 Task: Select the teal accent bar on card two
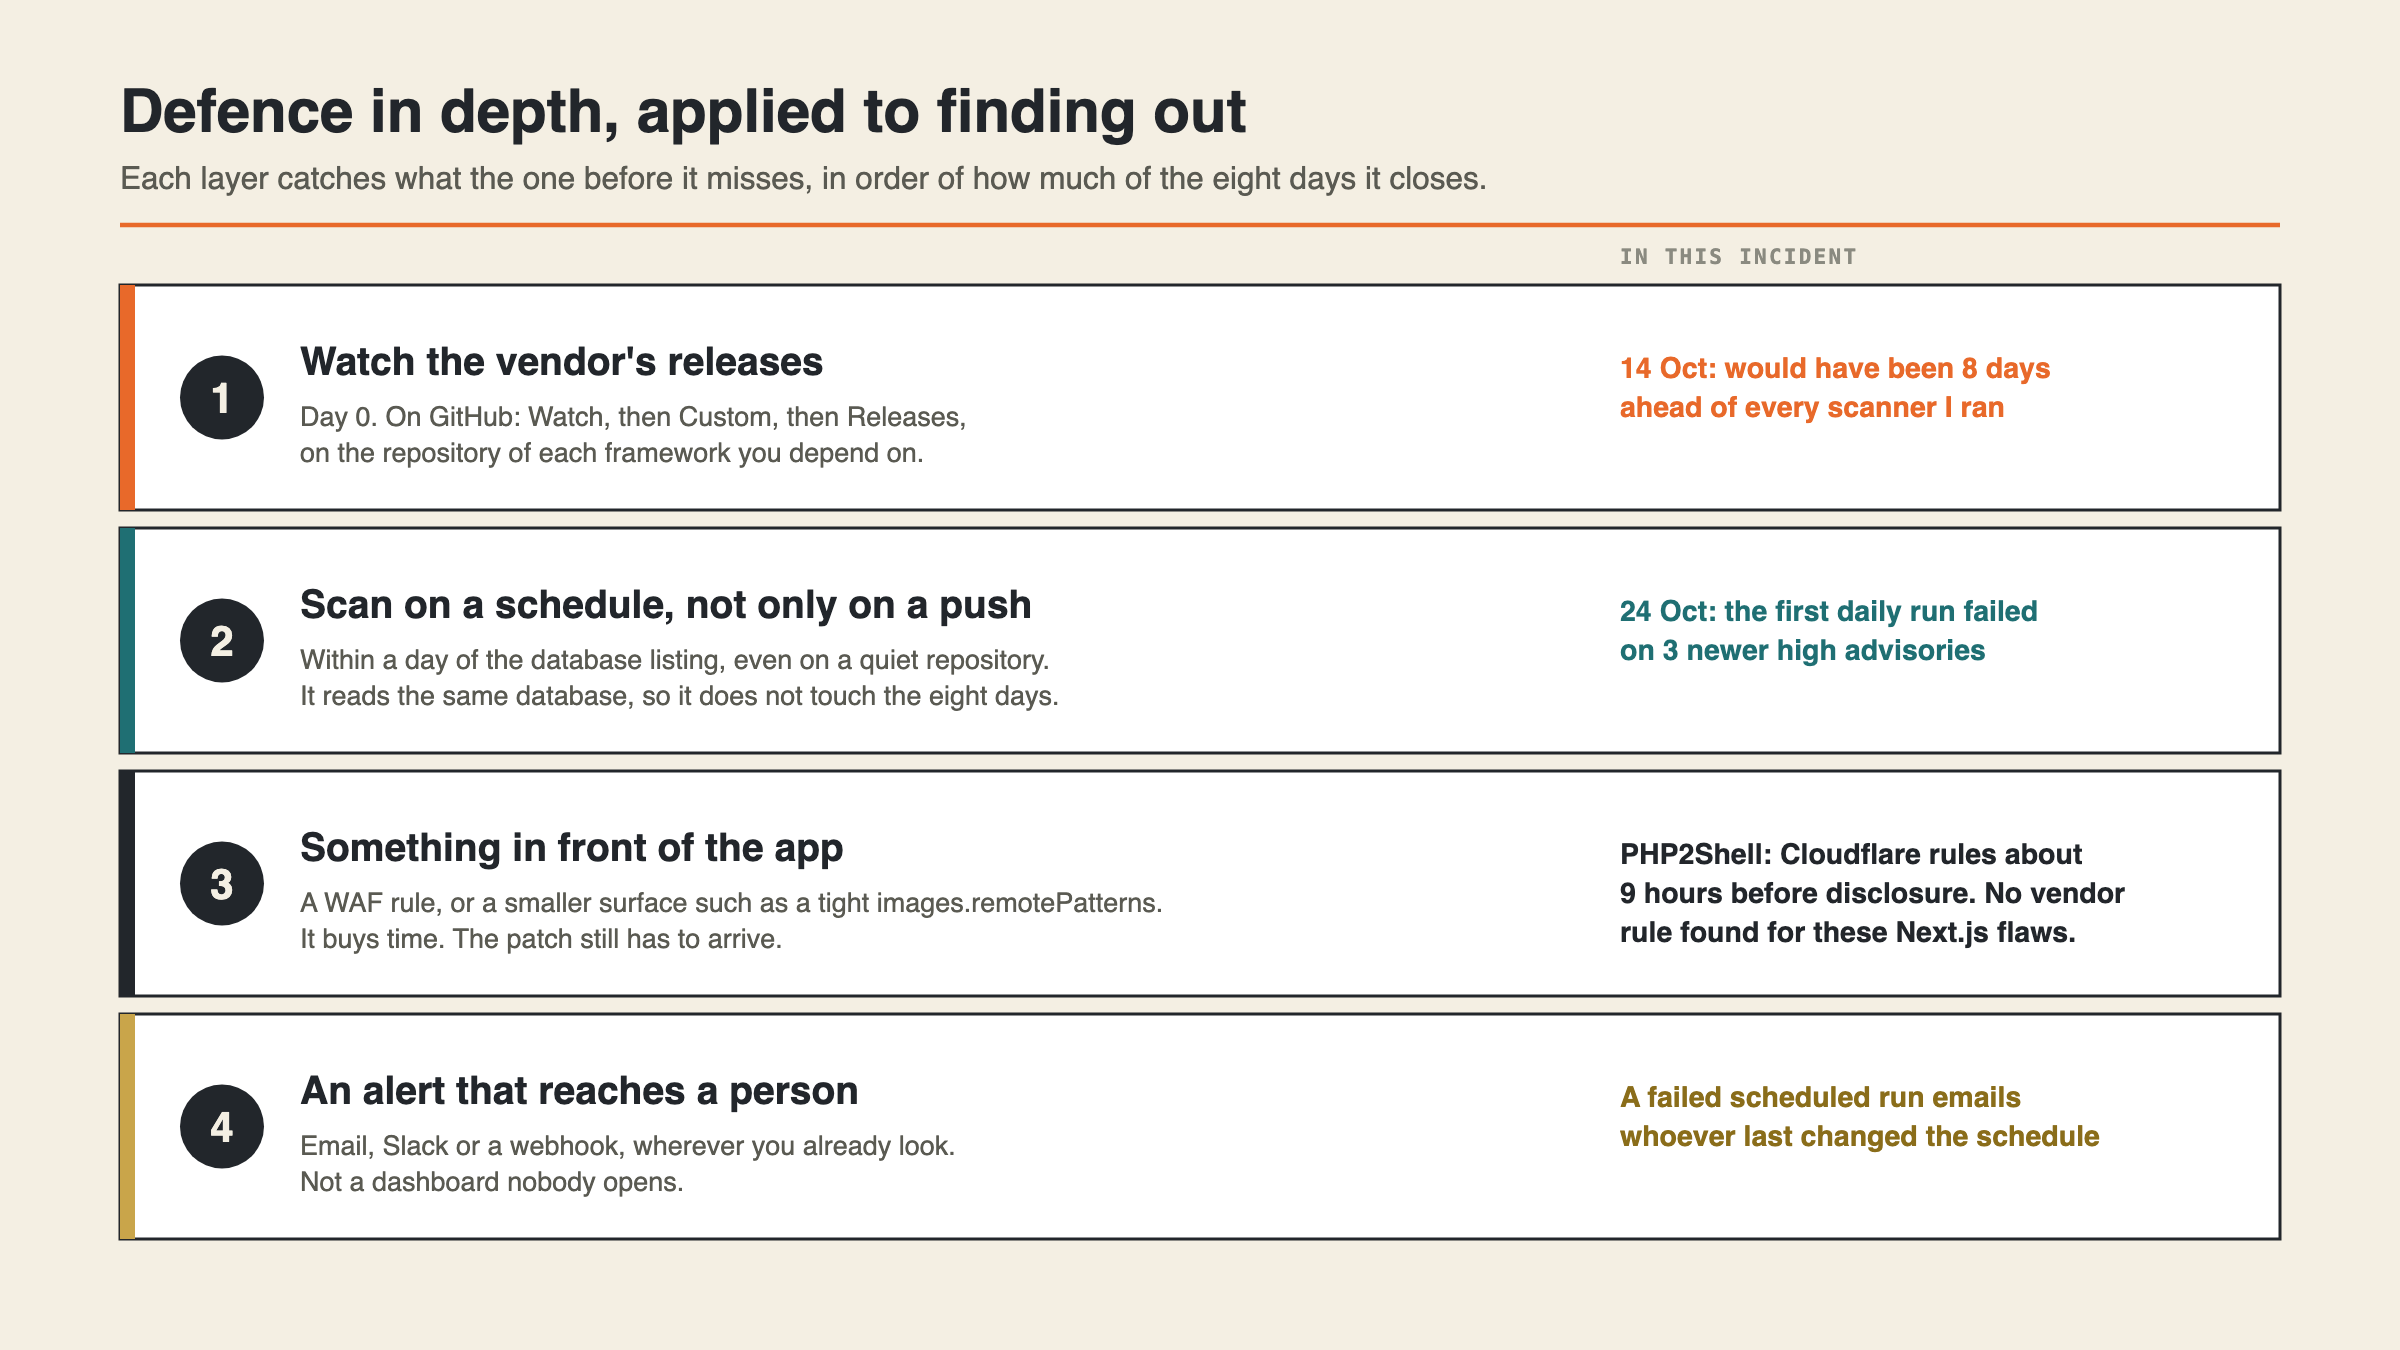(x=127, y=640)
